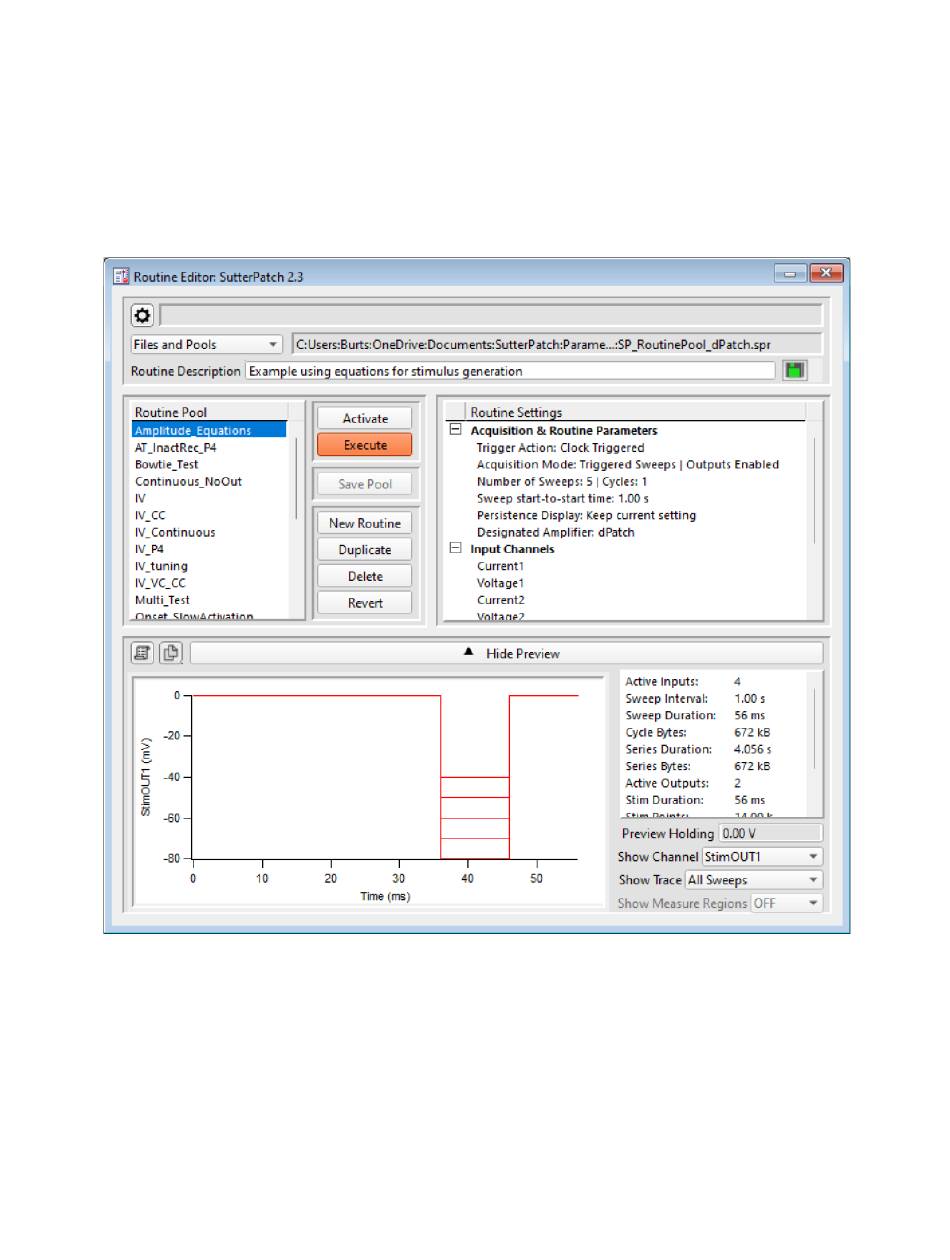The width and height of the screenshot is (950, 1260).
Task: Select the IV_VC_CC routine
Action: tap(160, 583)
